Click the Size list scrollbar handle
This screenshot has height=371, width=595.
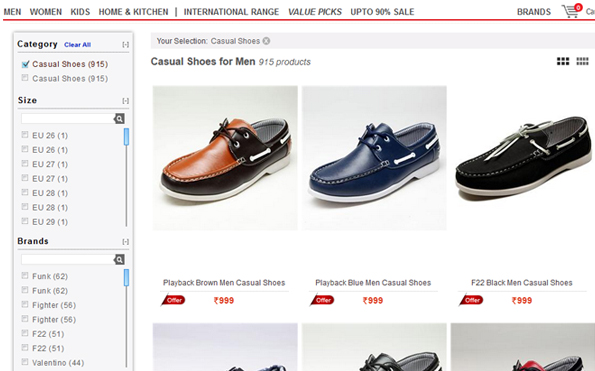(x=126, y=137)
